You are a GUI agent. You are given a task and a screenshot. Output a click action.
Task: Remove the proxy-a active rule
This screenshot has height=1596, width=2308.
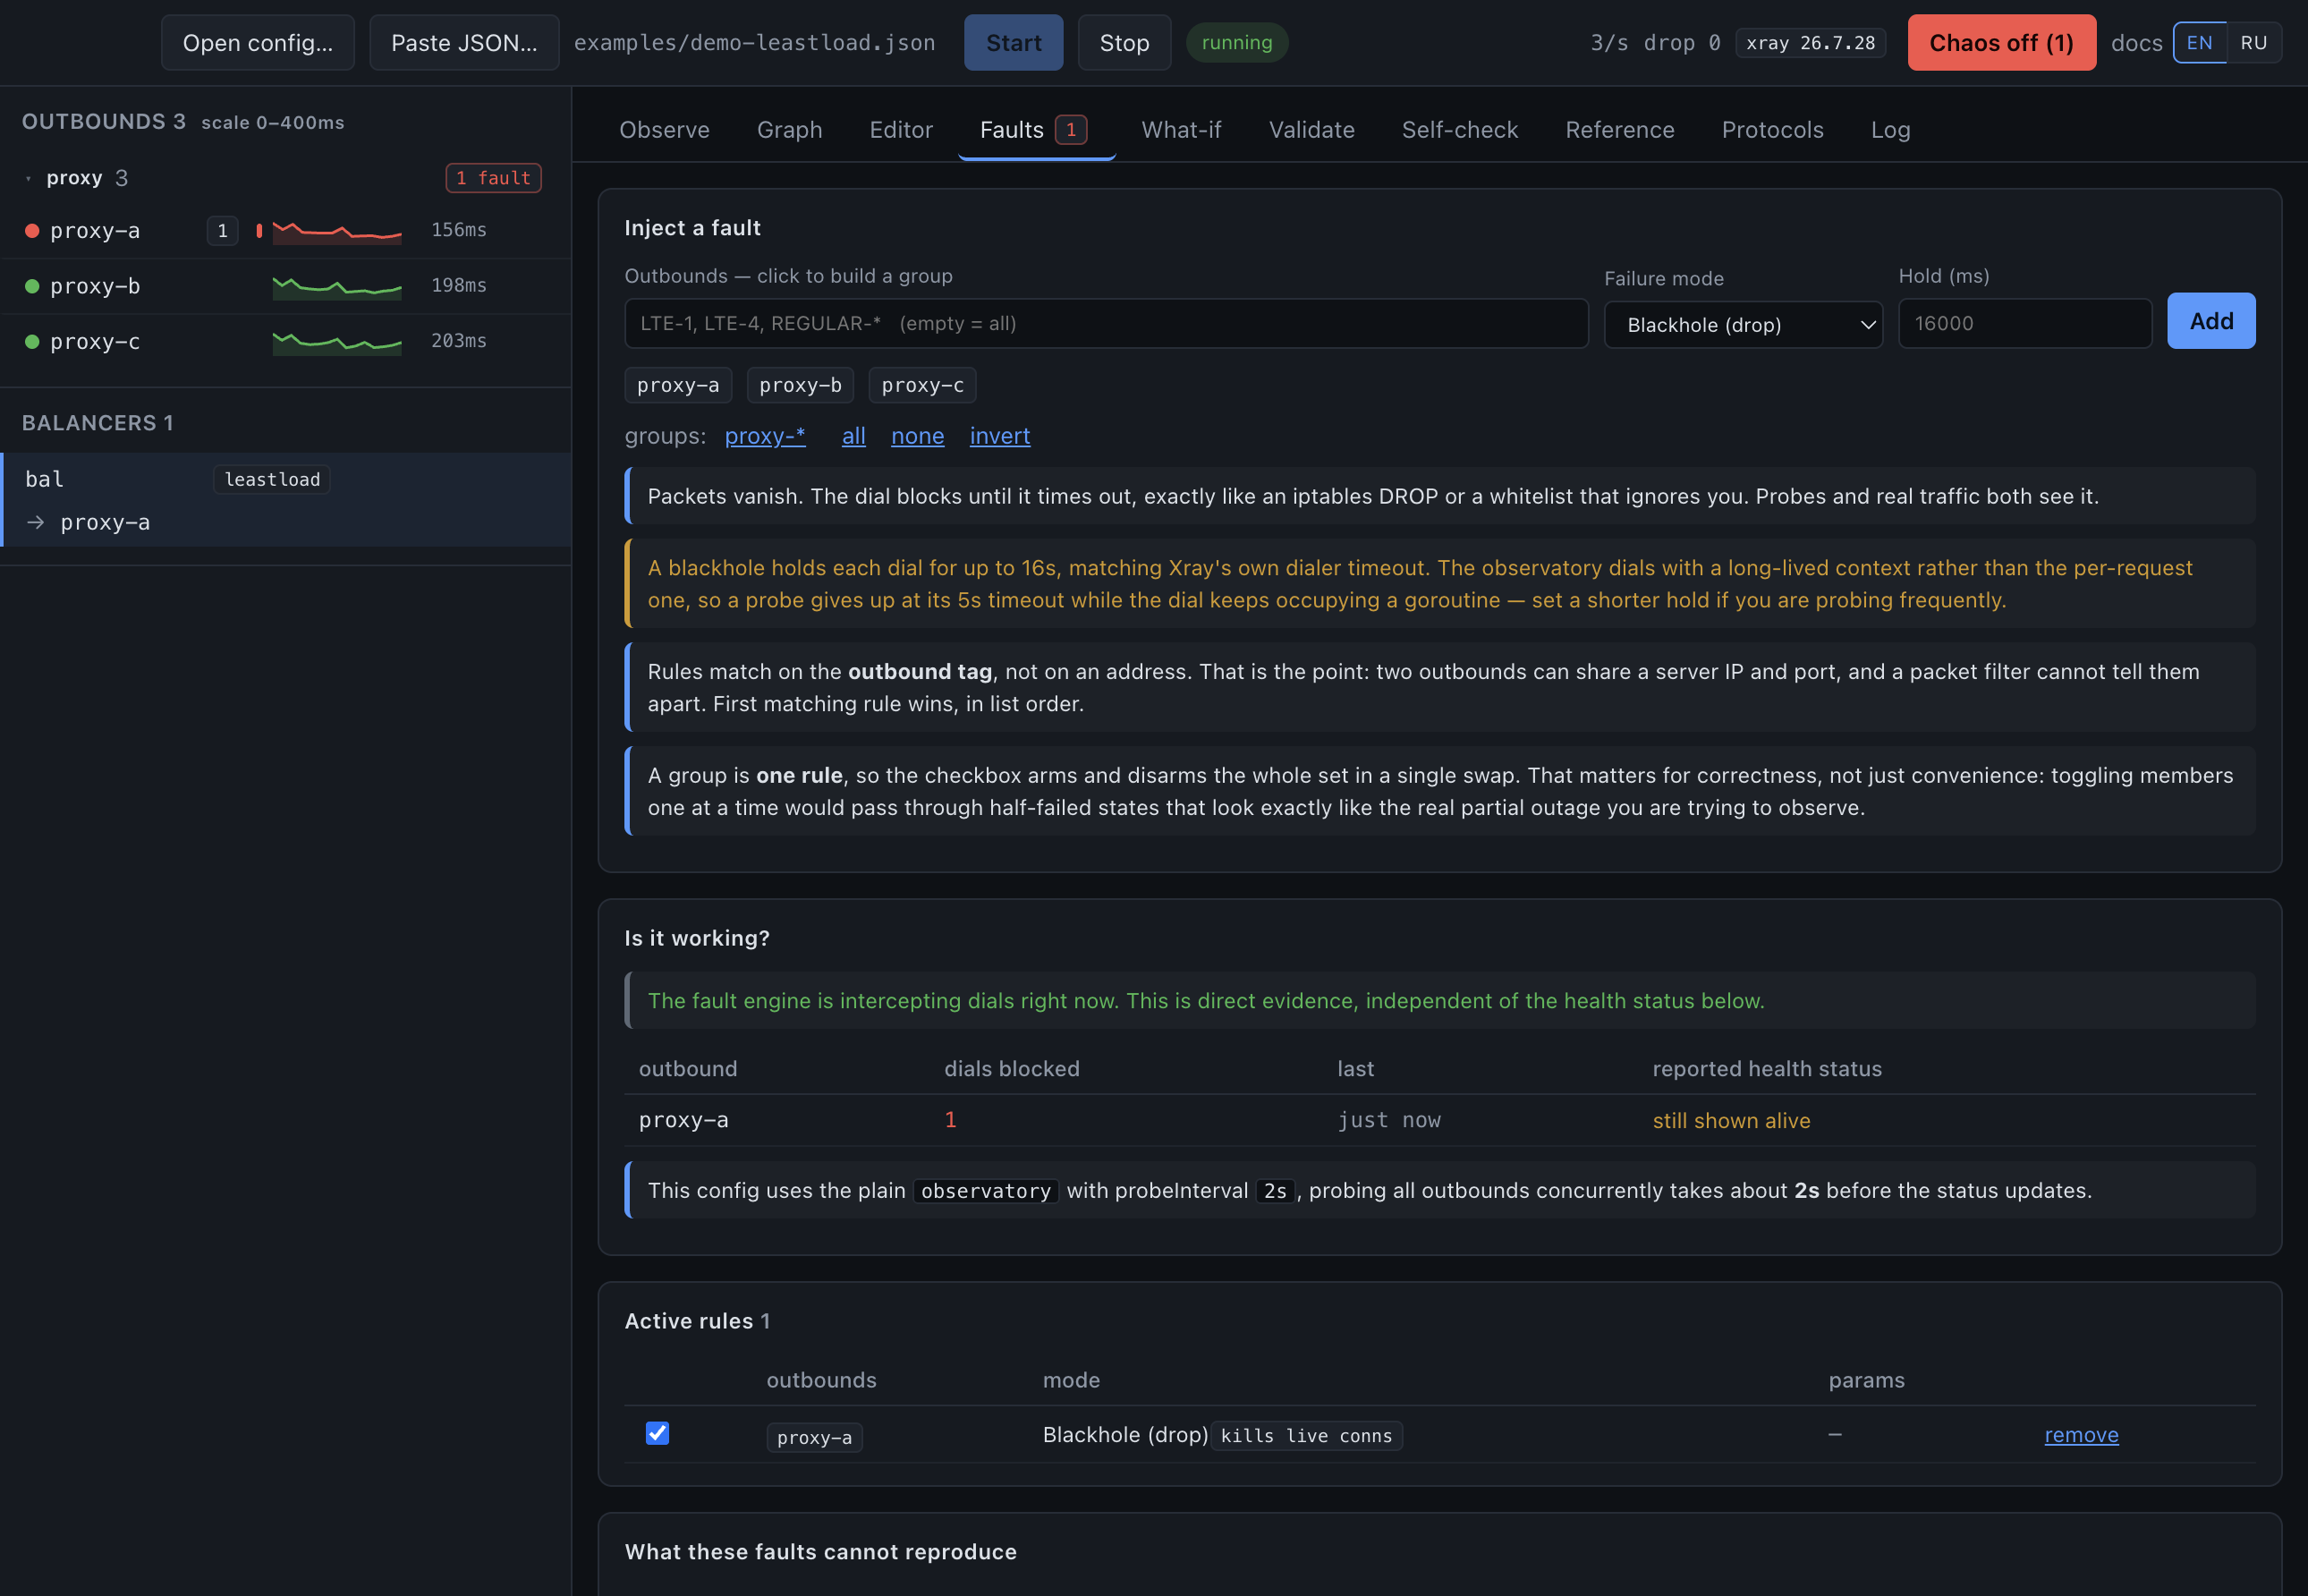(x=2081, y=1435)
